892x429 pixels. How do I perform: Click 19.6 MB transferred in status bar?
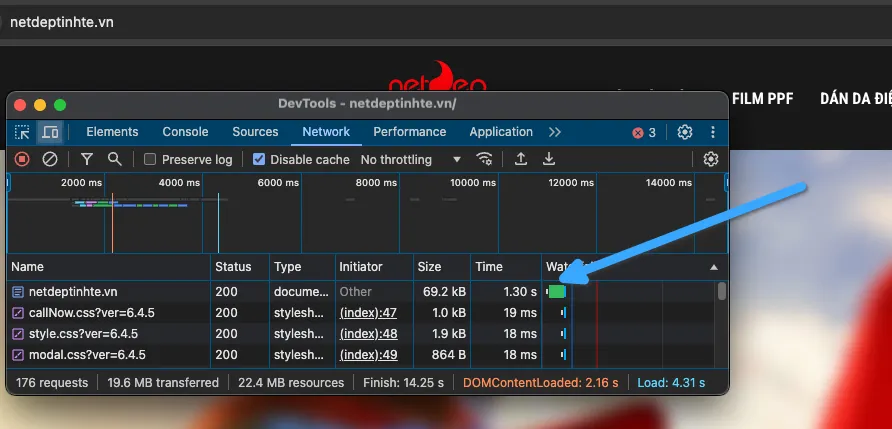point(163,383)
